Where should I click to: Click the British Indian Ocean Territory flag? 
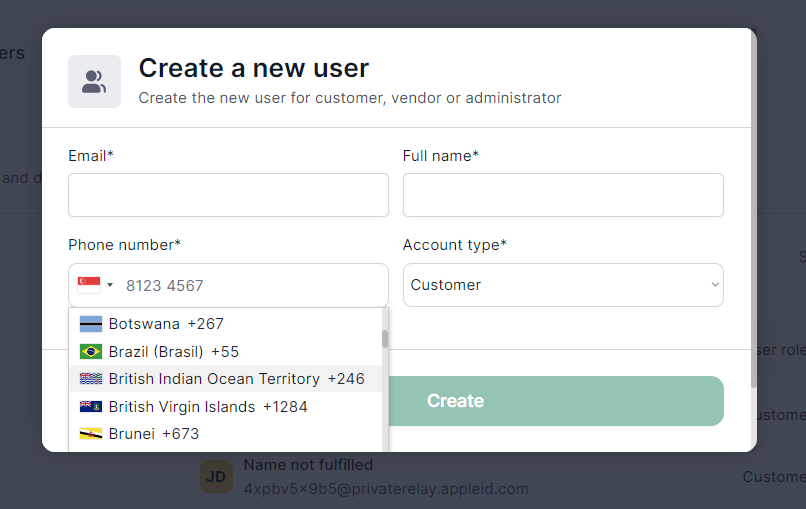91,379
